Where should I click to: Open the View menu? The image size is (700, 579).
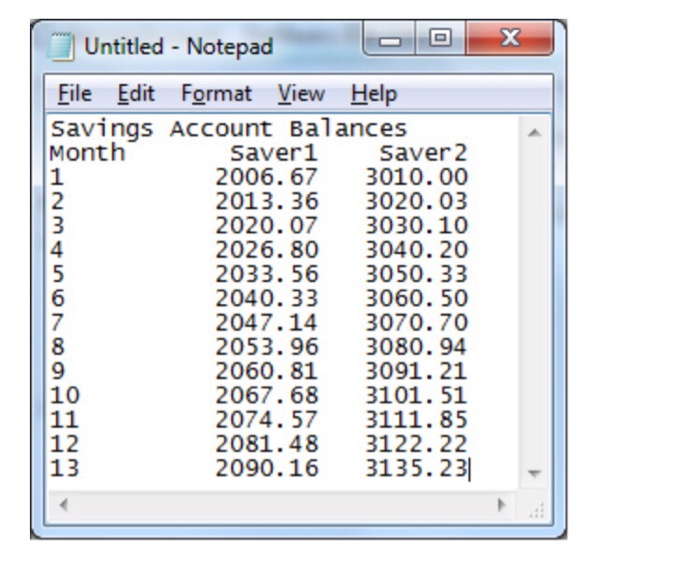301,94
